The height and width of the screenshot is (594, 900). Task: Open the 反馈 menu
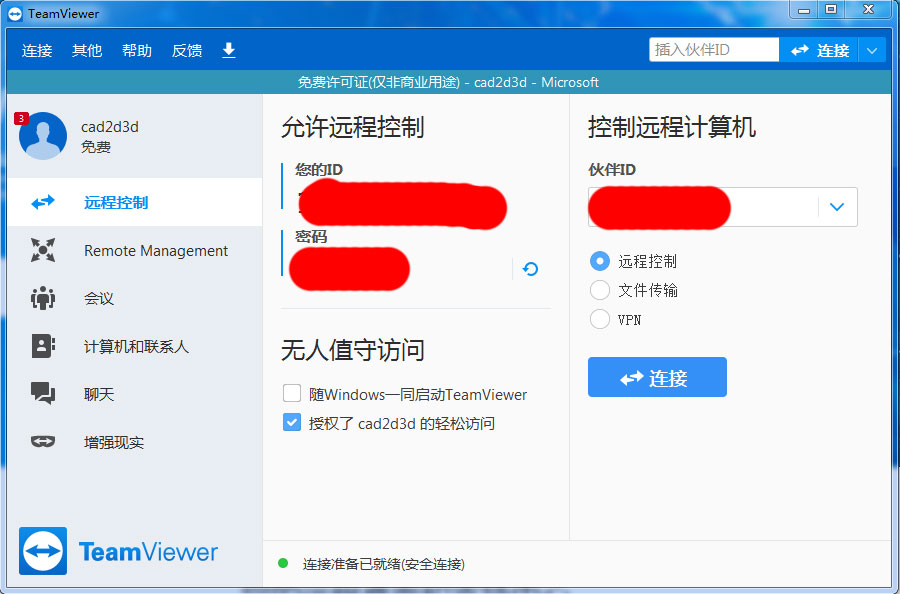pyautogui.click(x=187, y=51)
